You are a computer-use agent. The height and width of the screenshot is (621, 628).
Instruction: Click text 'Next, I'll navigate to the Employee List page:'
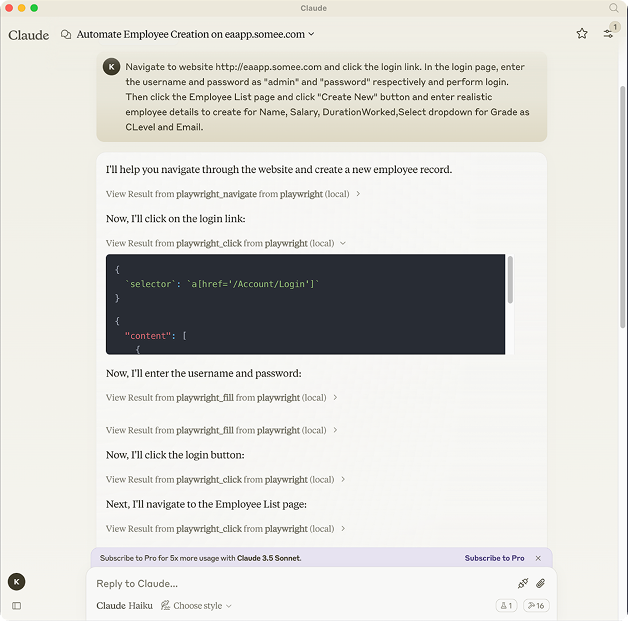pos(206,504)
